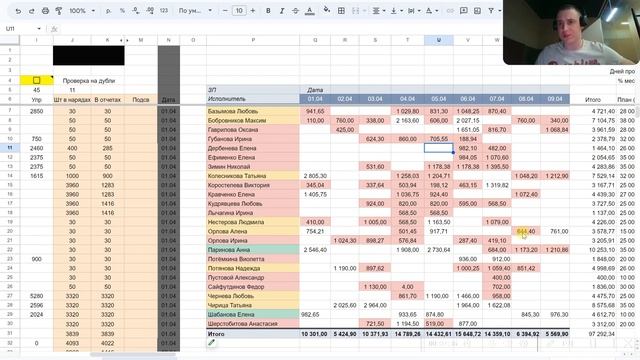Increase font size with plus button
The width and height of the screenshot is (640, 360).
(253, 11)
